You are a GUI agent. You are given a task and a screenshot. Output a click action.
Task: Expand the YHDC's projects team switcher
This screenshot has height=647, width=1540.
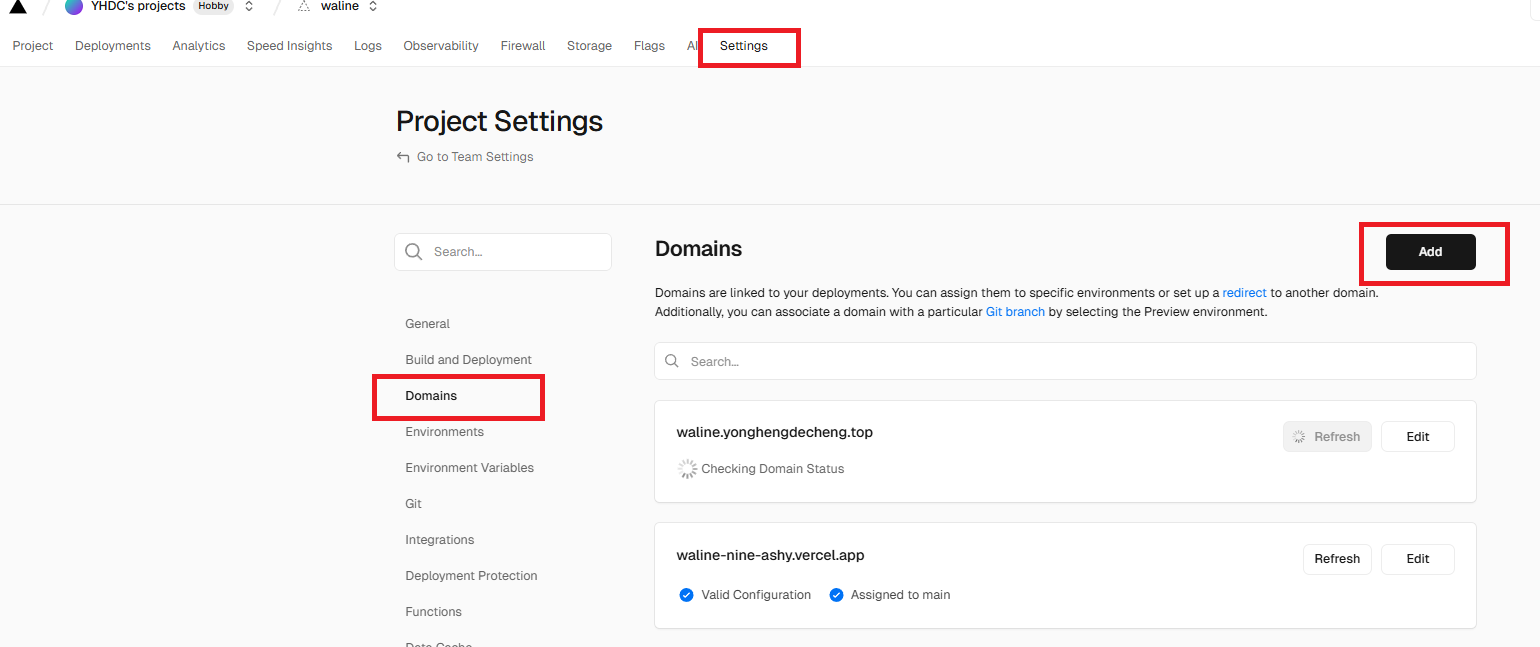[249, 7]
